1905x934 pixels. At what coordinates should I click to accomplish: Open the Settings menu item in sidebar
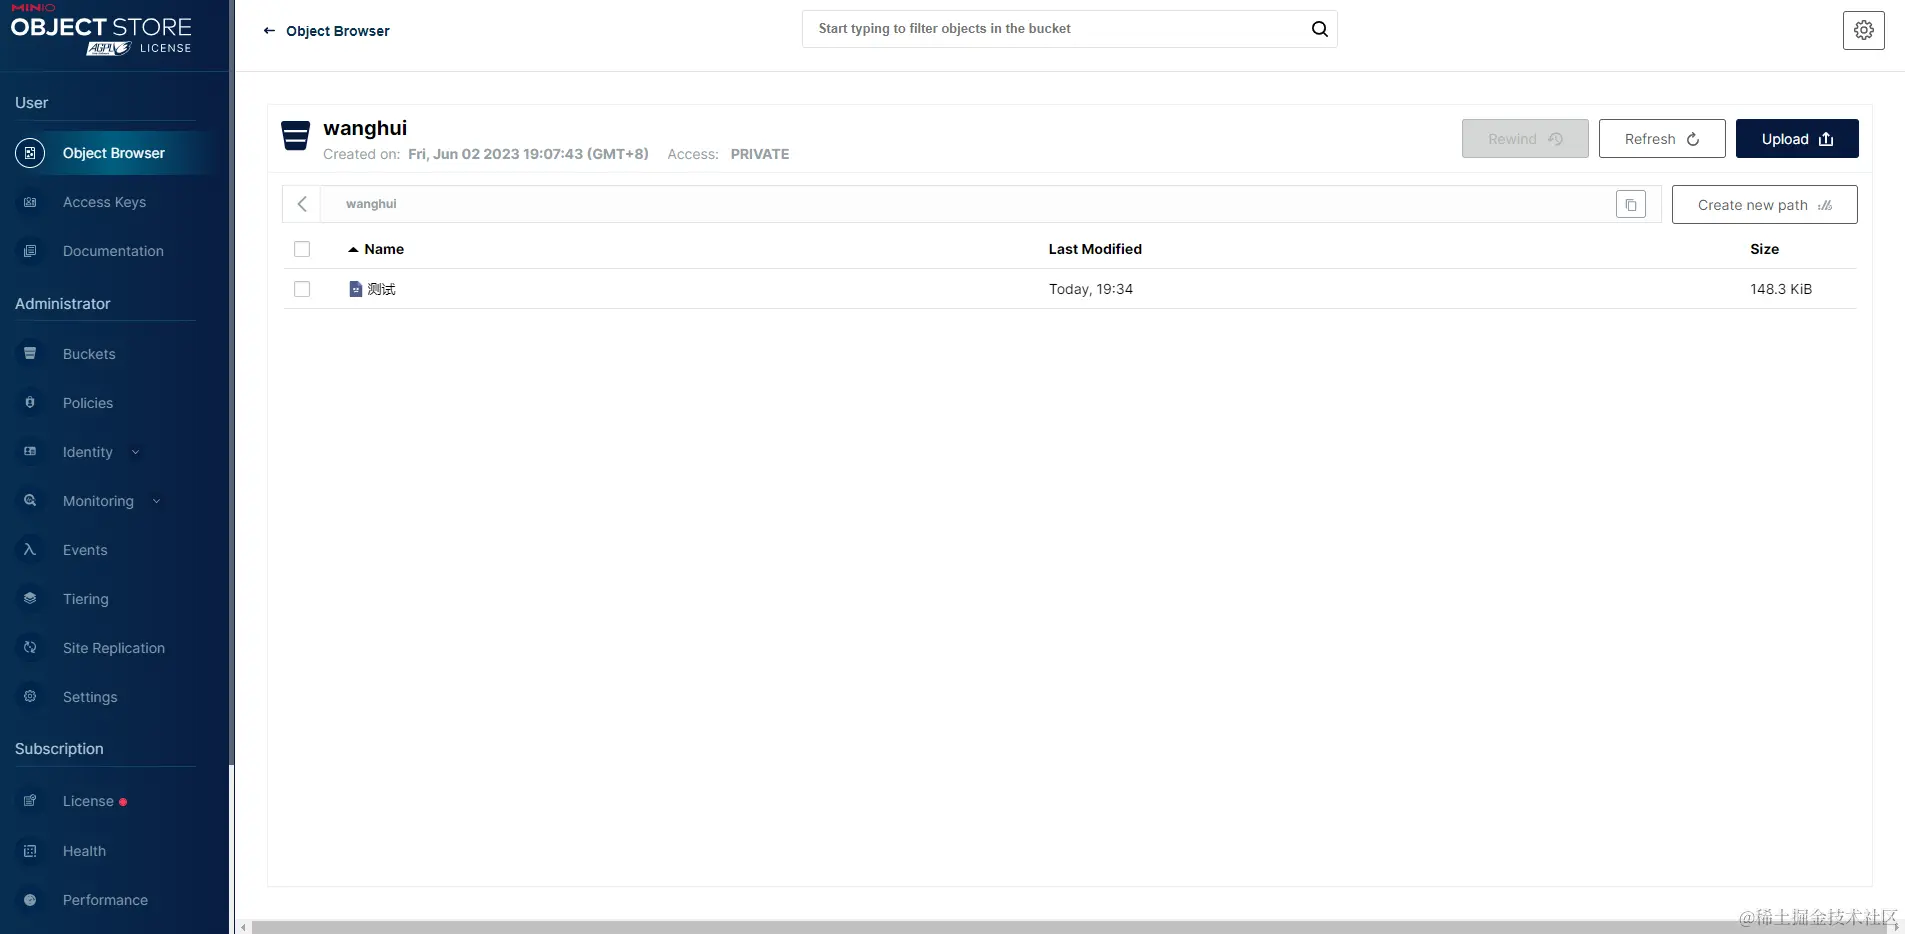pyautogui.click(x=90, y=697)
